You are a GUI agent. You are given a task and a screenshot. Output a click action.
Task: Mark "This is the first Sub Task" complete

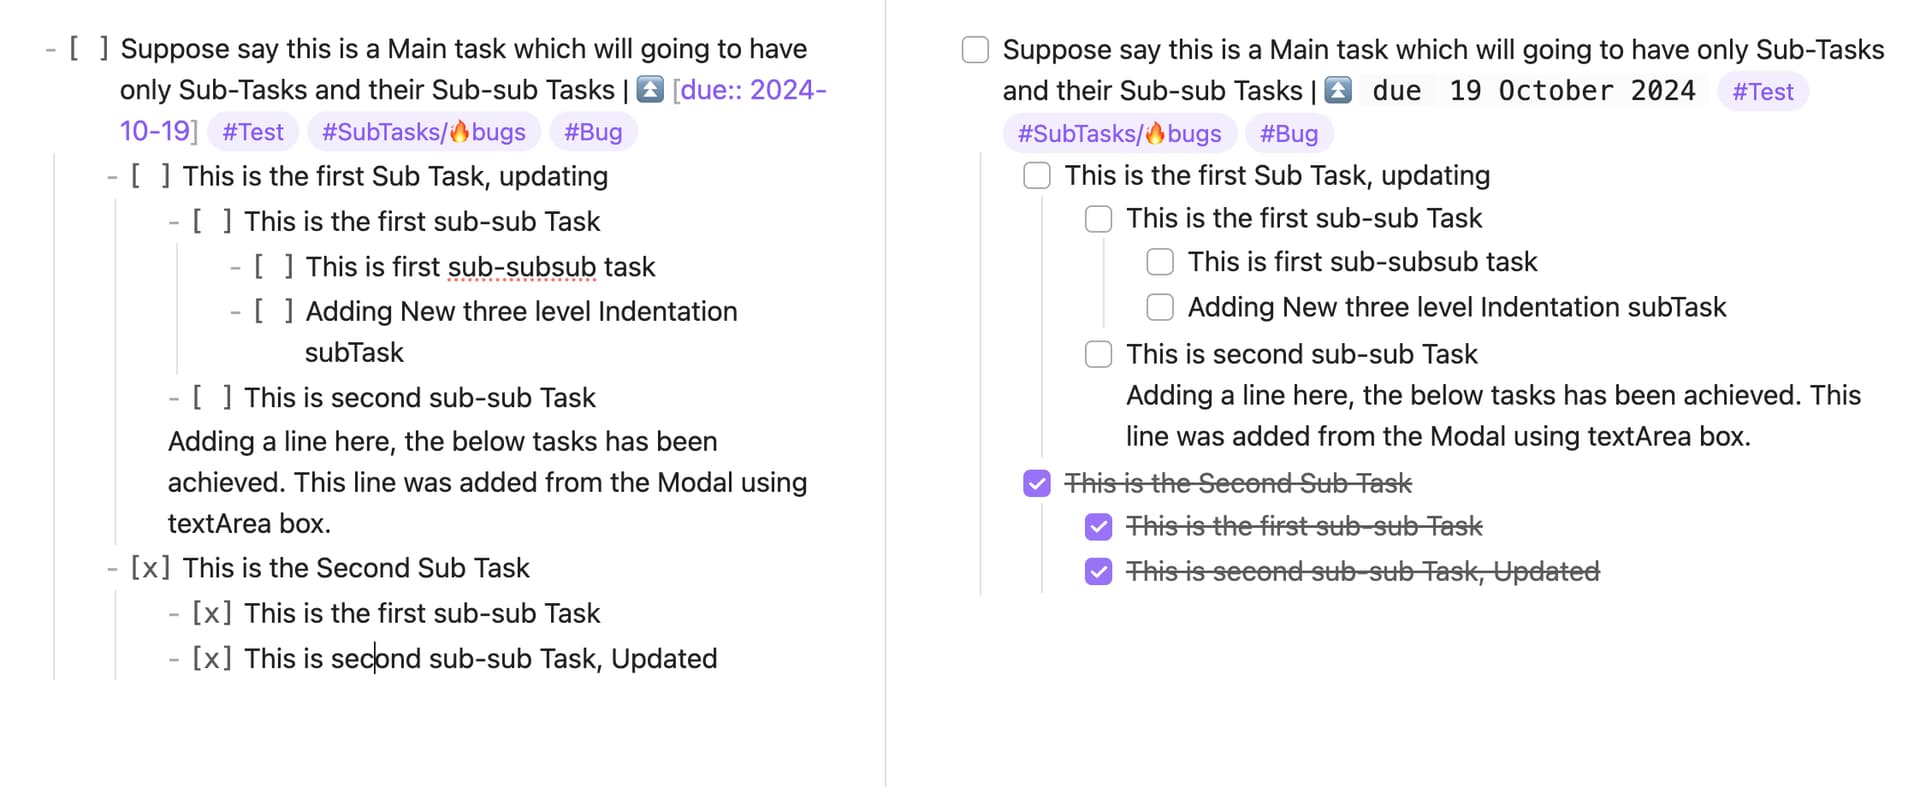[x=1035, y=175]
